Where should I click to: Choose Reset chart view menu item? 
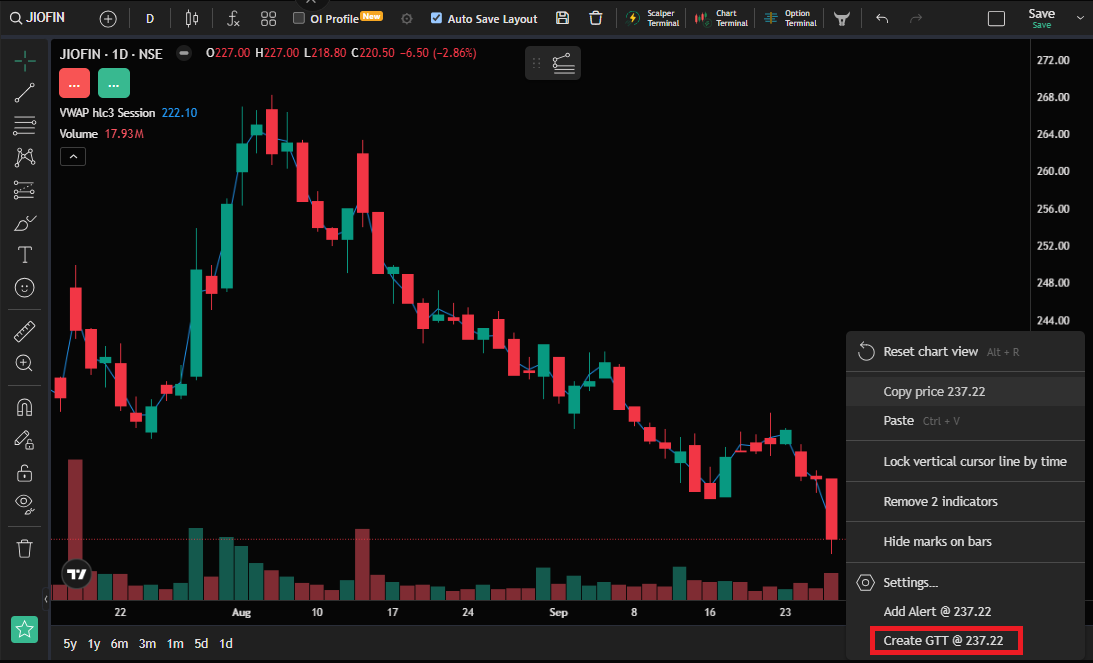click(x=965, y=352)
